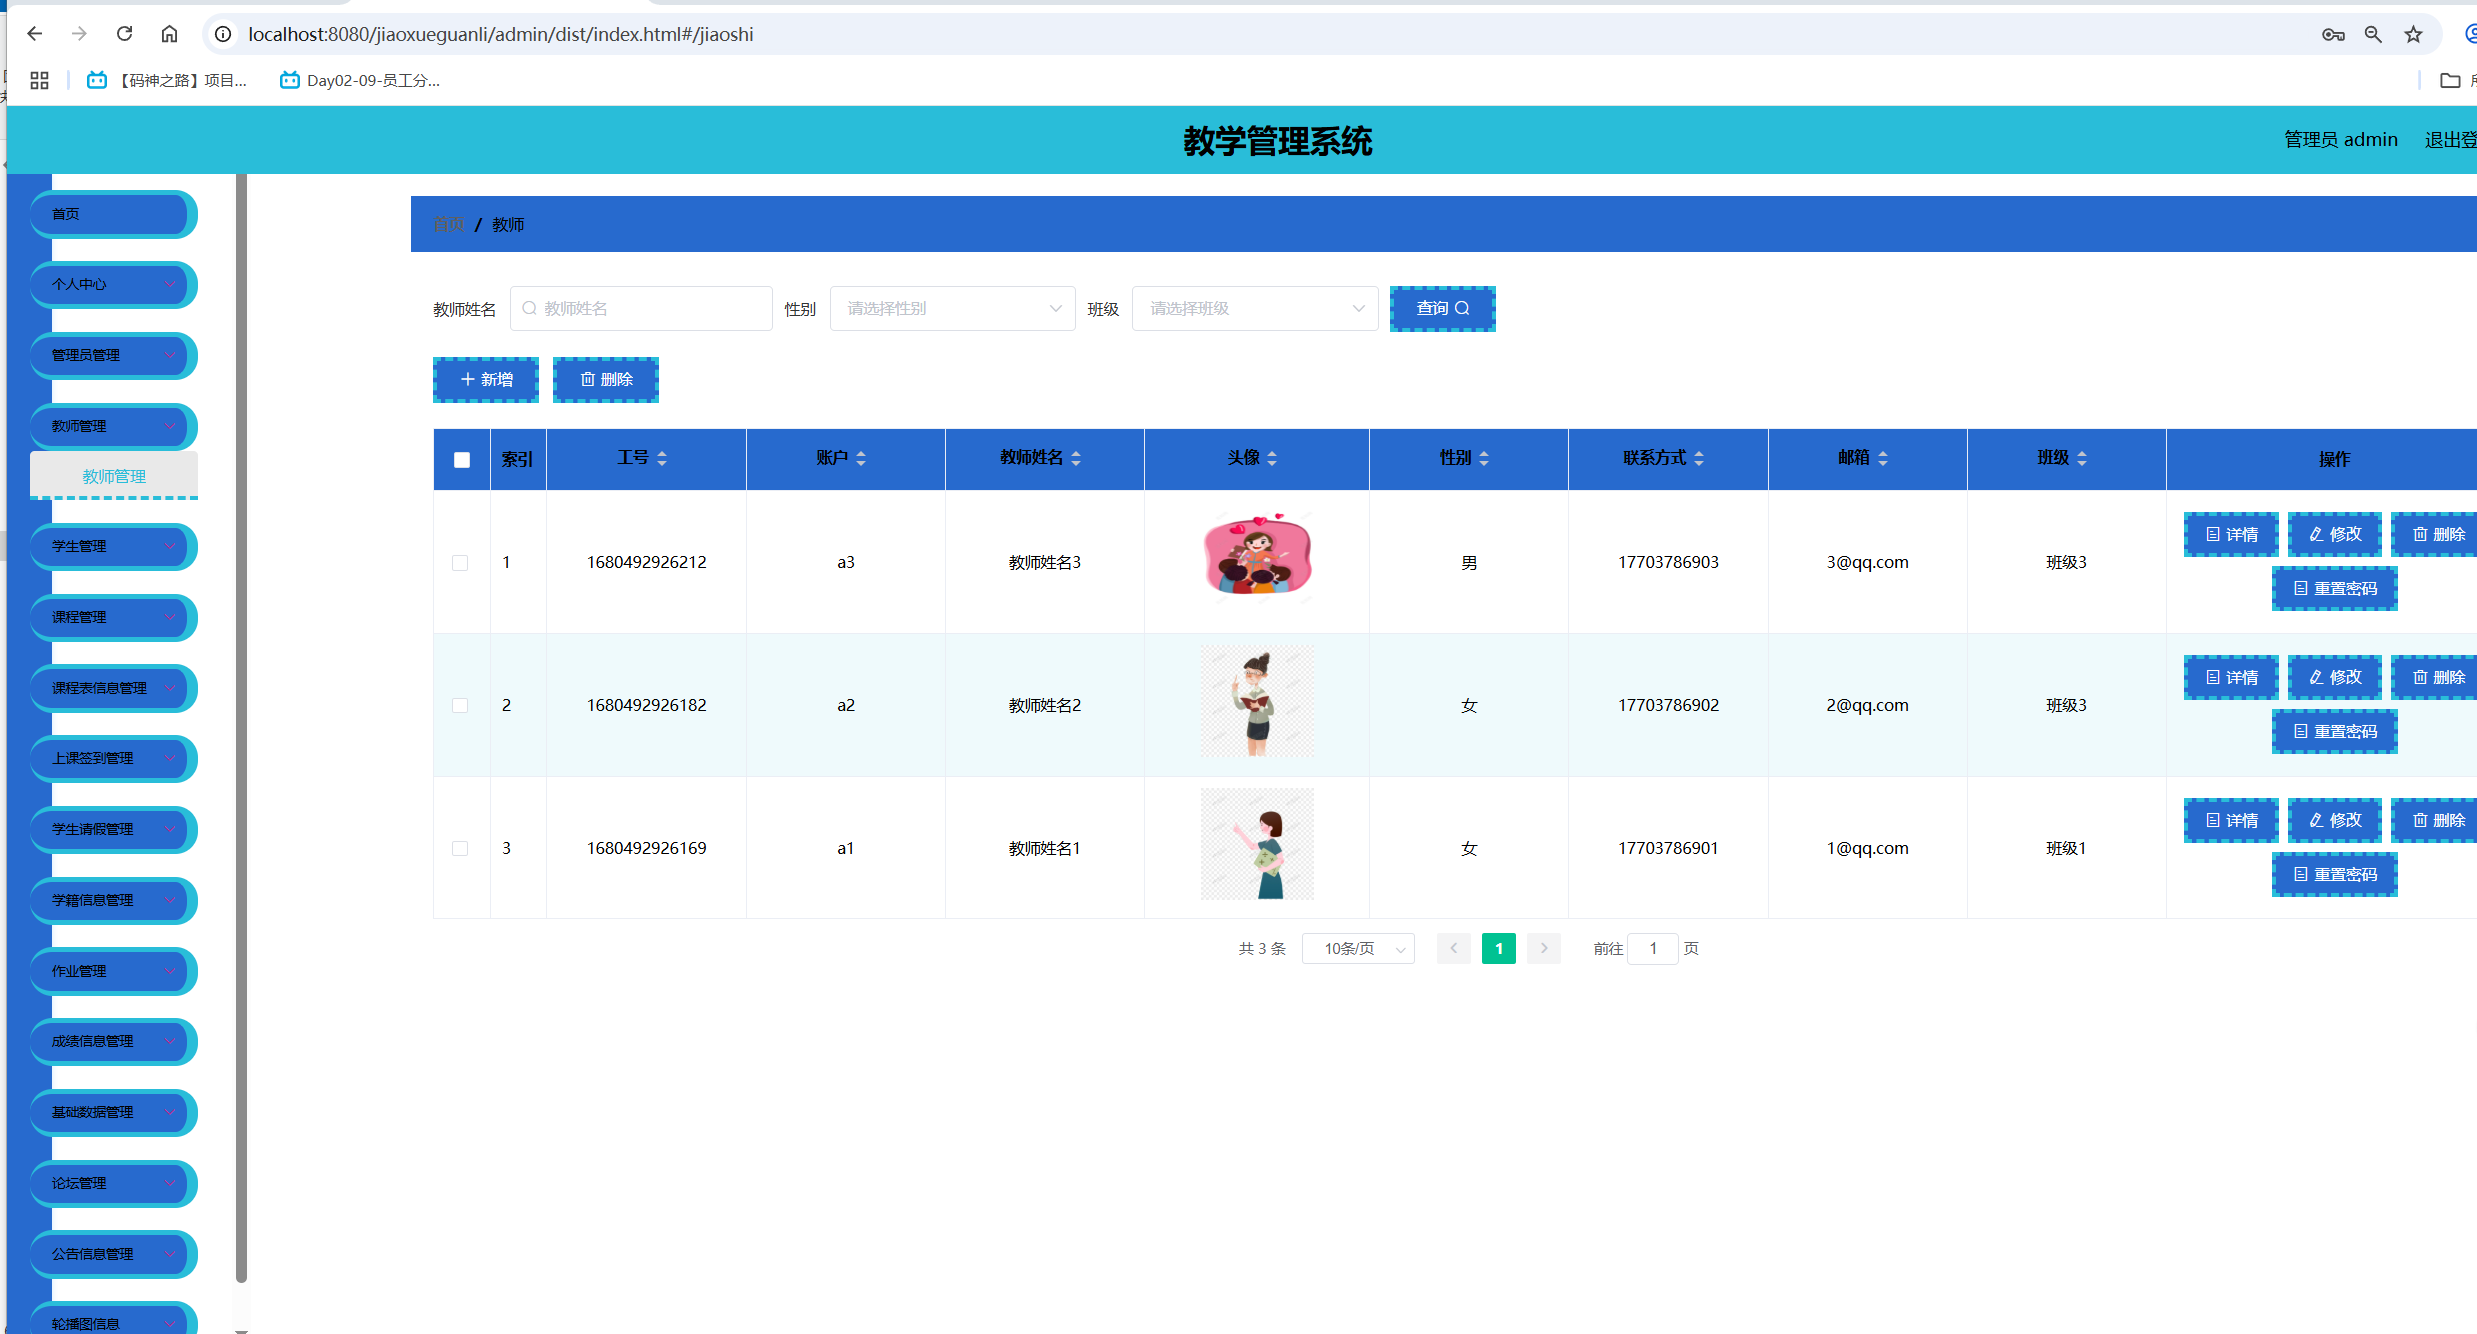Open the 公告信息管理 menu
This screenshot has height=1334, width=2477.
coord(113,1254)
